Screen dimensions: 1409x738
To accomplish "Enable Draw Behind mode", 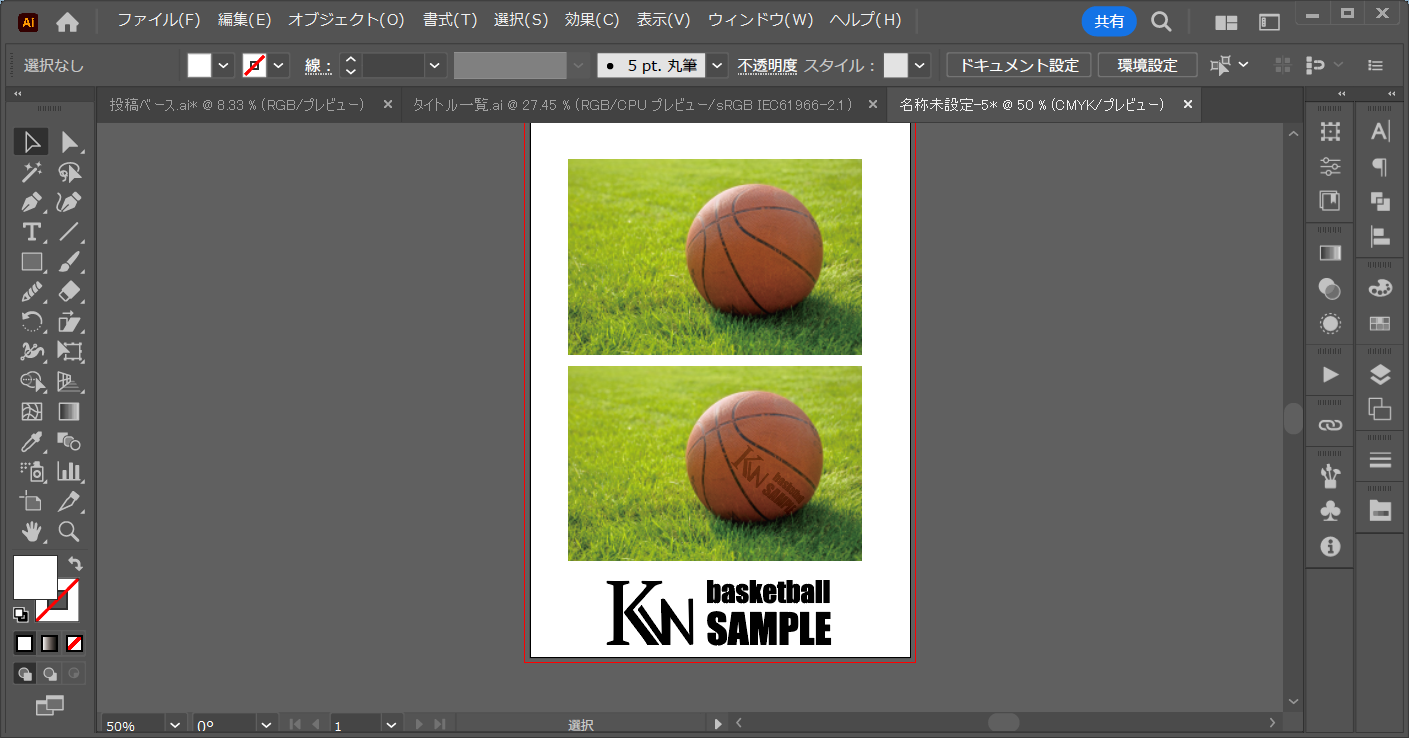I will point(50,673).
